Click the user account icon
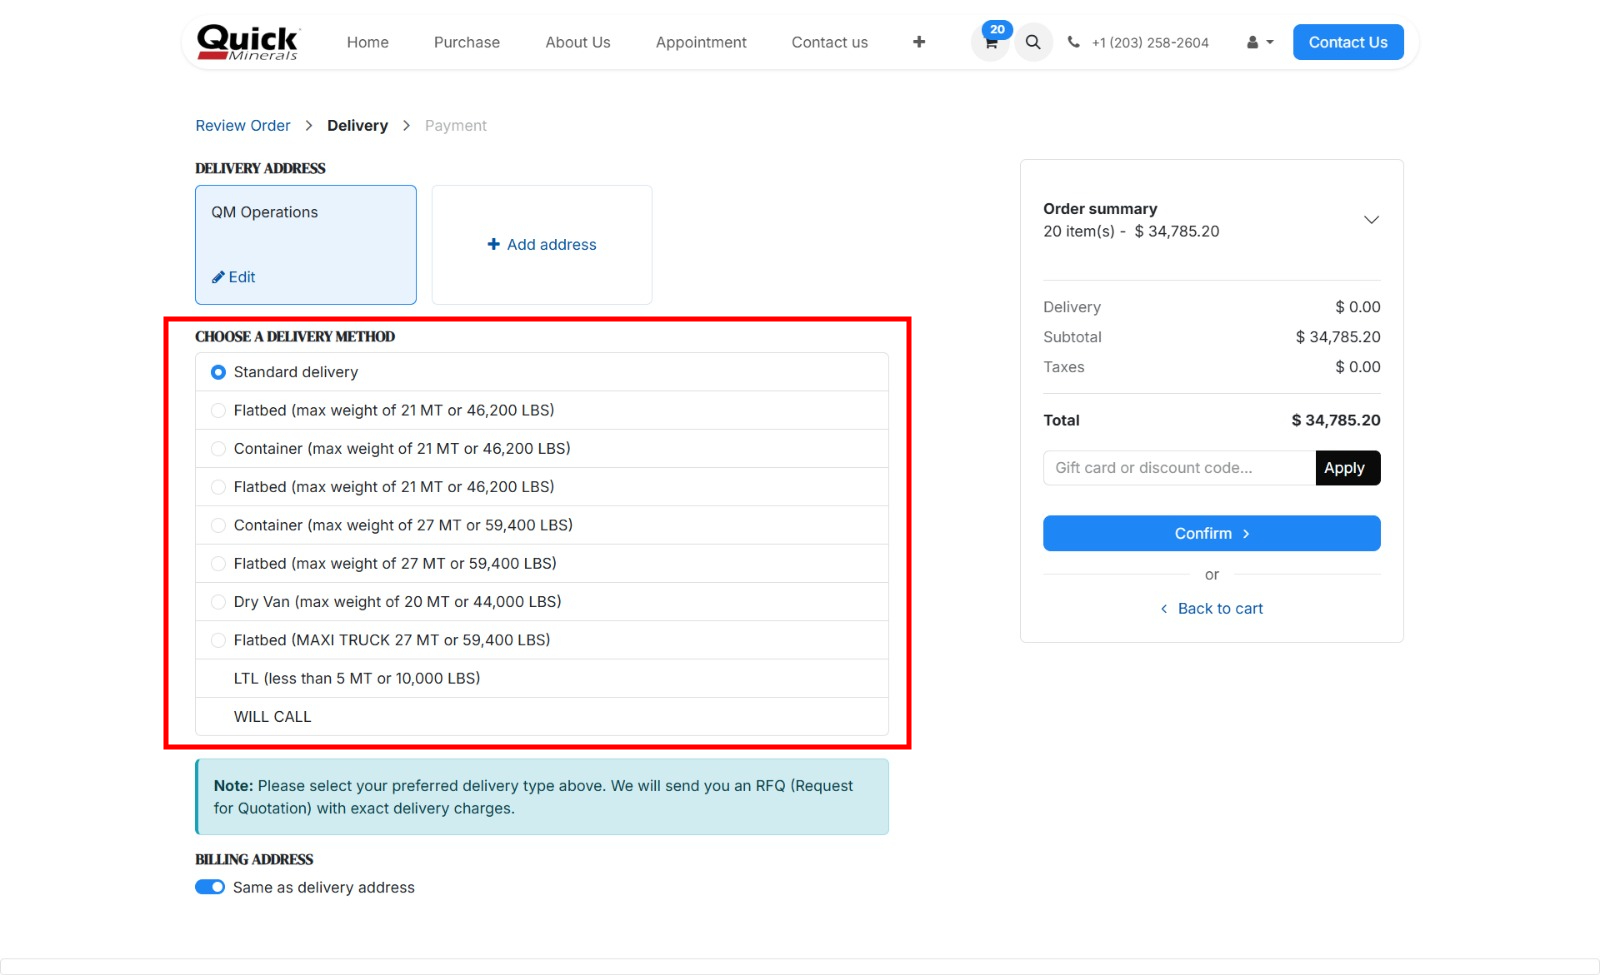 (1253, 42)
